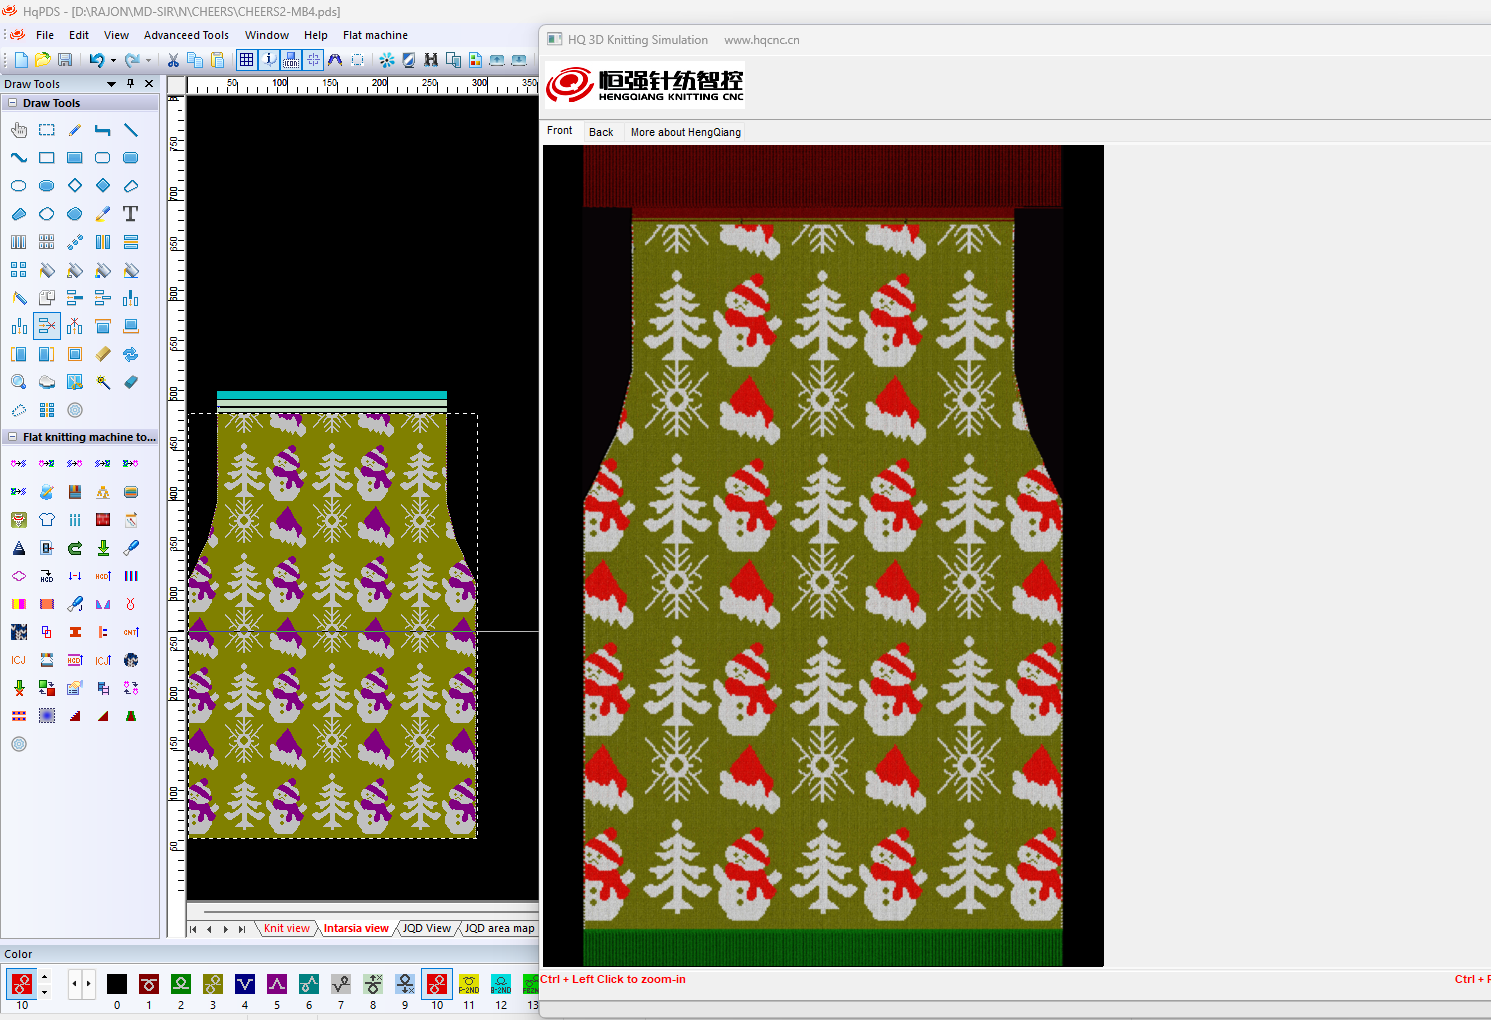Select the Pencil draw tool

pyautogui.click(x=75, y=130)
